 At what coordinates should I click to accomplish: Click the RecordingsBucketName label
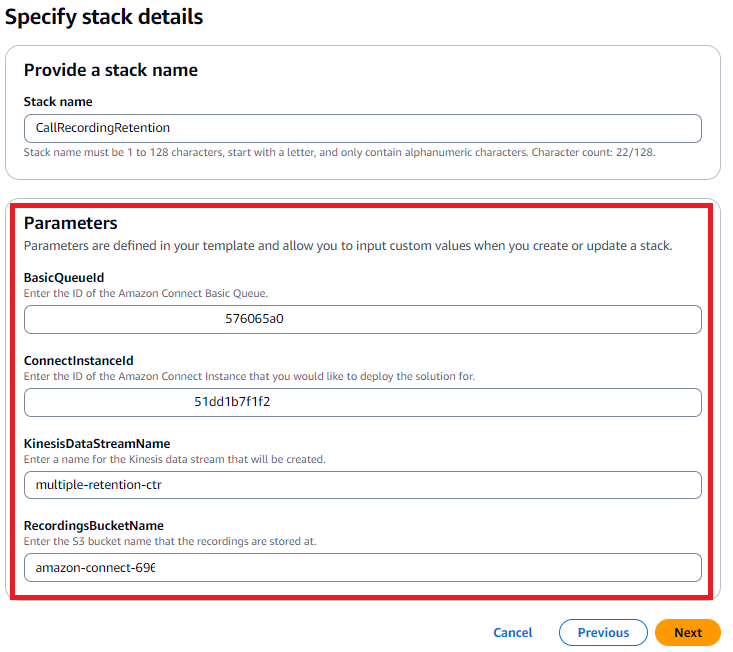94,526
